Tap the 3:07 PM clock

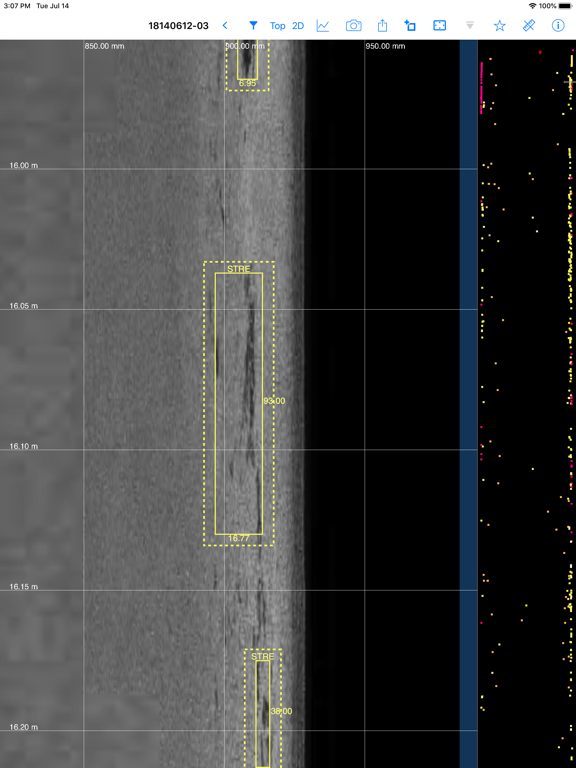coord(17,6)
